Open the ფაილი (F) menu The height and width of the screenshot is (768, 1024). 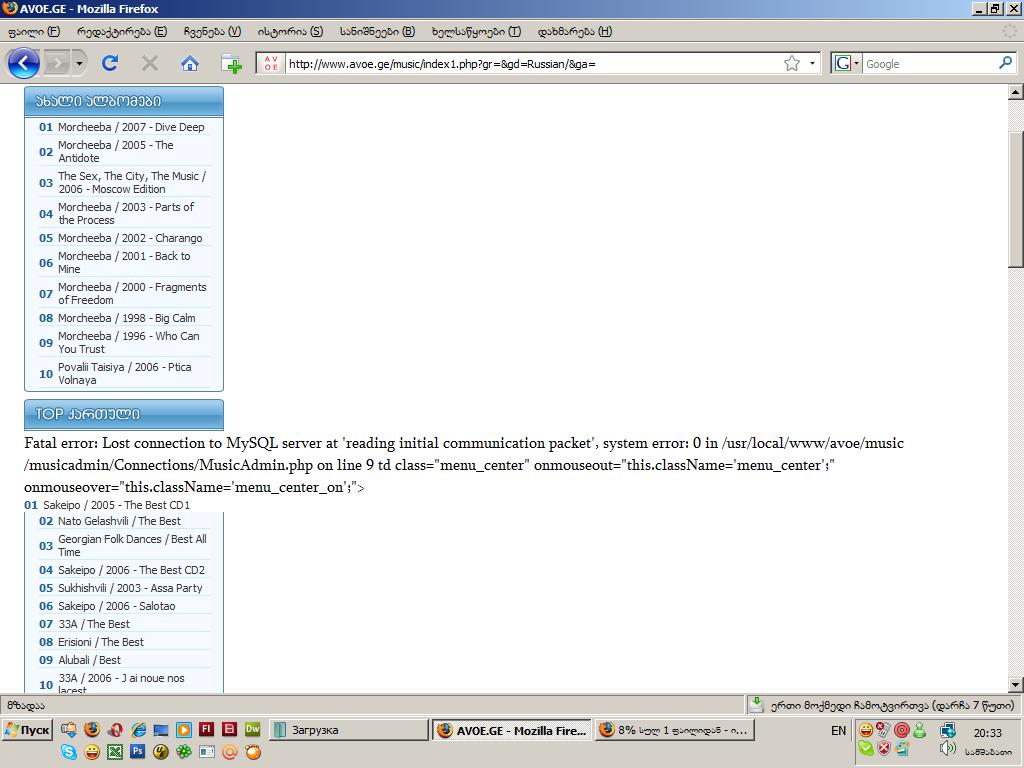34,31
